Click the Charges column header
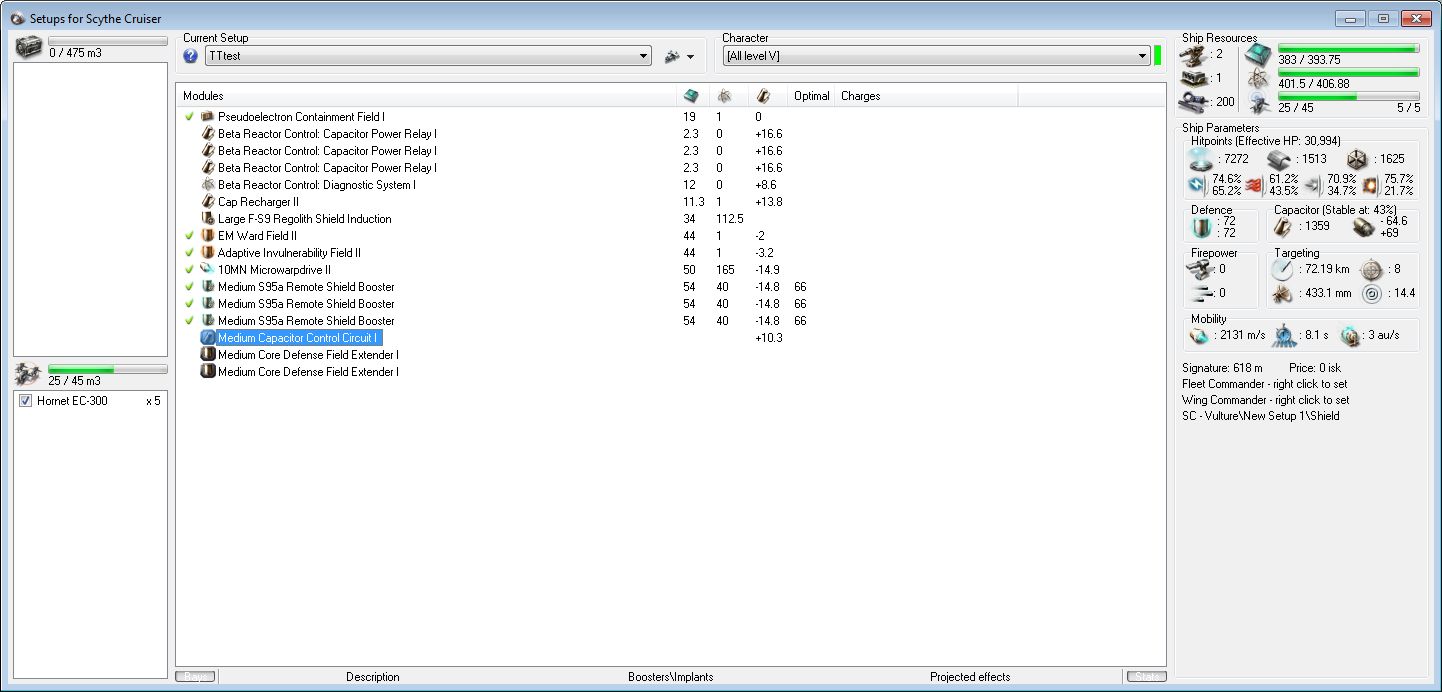The image size is (1442, 692). (926, 96)
